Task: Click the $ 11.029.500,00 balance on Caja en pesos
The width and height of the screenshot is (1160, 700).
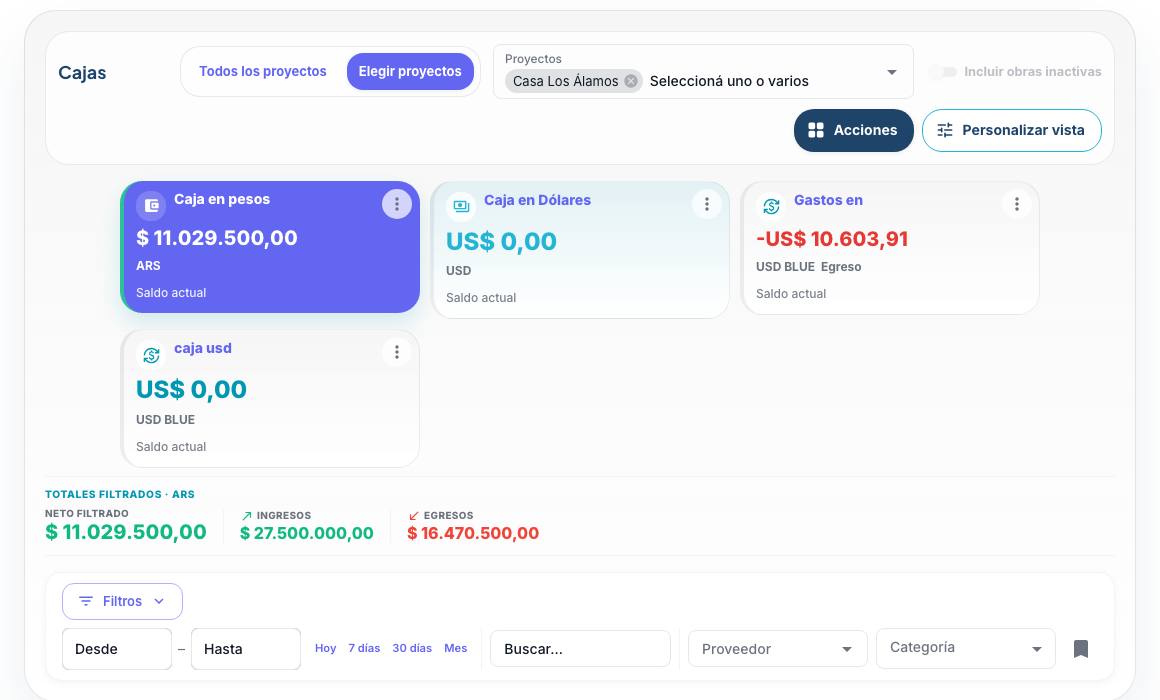Action: pos(217,238)
